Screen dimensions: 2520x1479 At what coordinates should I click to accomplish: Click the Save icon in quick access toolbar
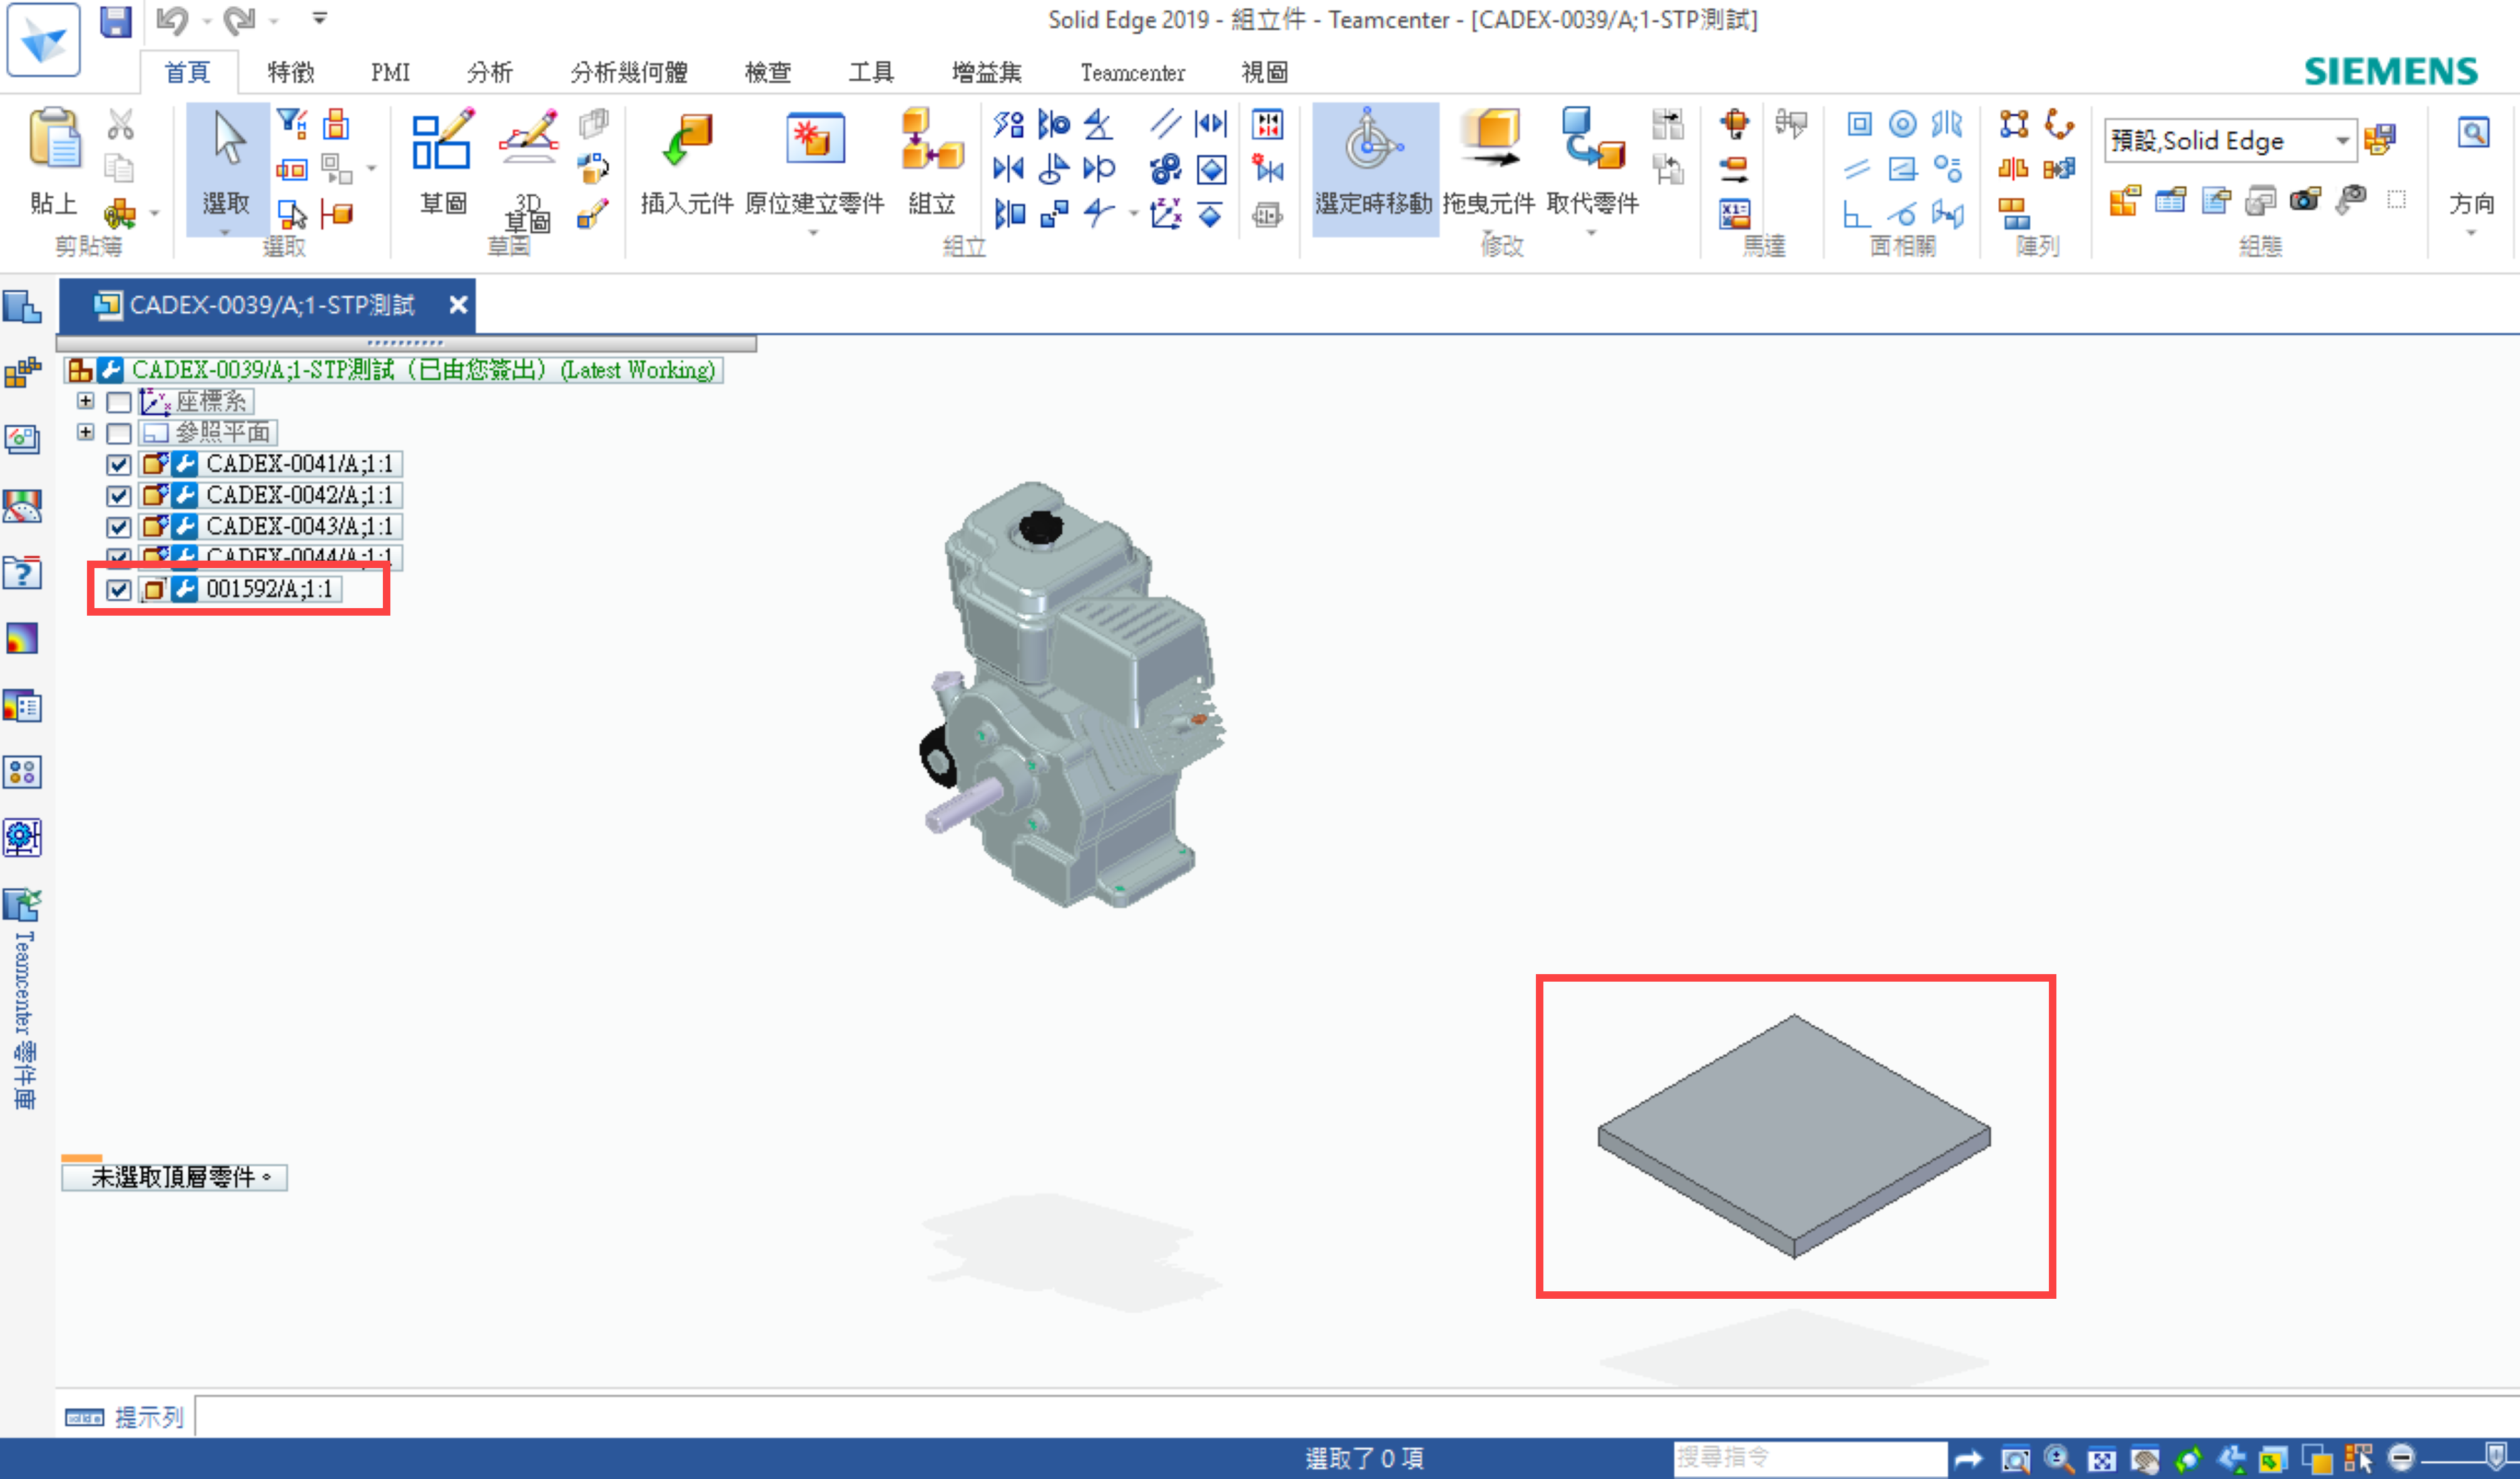[116, 21]
